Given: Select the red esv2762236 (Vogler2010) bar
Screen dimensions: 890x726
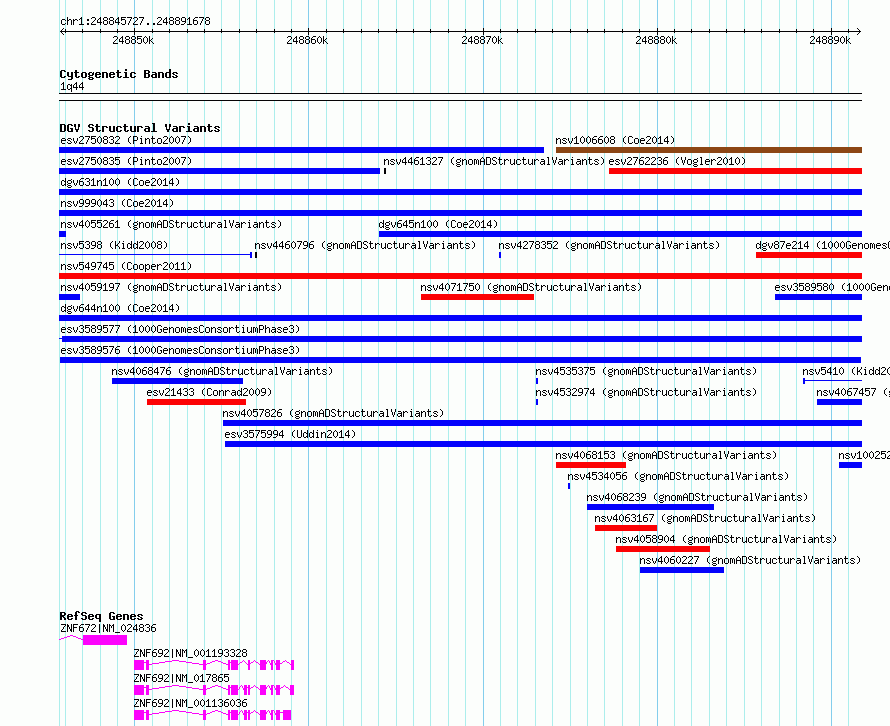Looking at the screenshot, I should pyautogui.click(x=736, y=171).
